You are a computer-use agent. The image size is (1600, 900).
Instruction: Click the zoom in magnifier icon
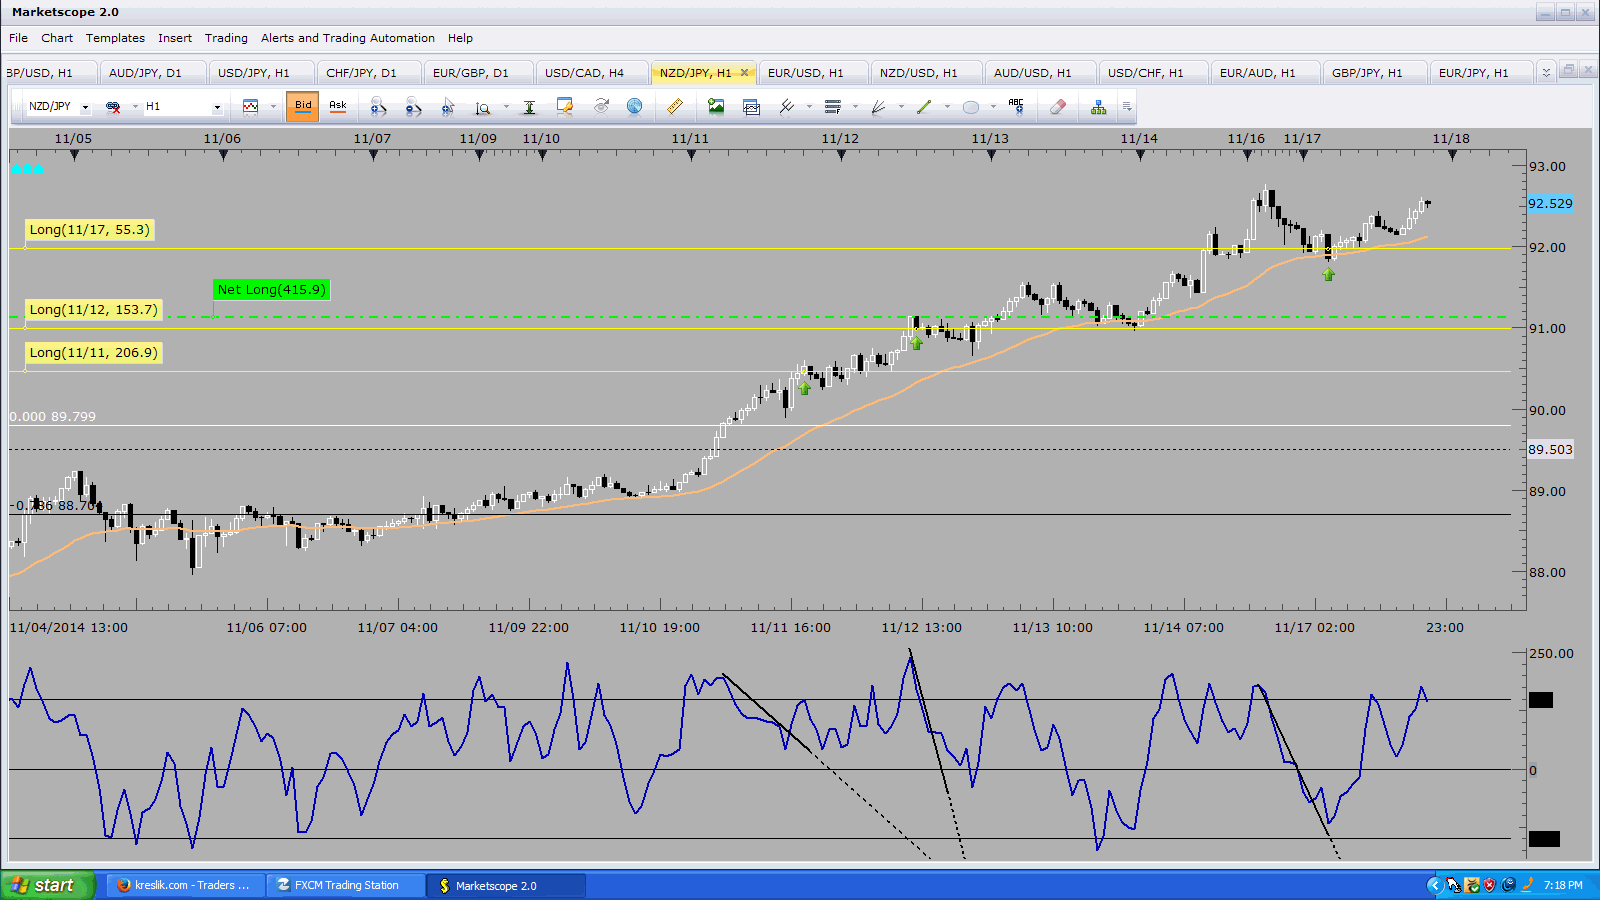tap(378, 106)
